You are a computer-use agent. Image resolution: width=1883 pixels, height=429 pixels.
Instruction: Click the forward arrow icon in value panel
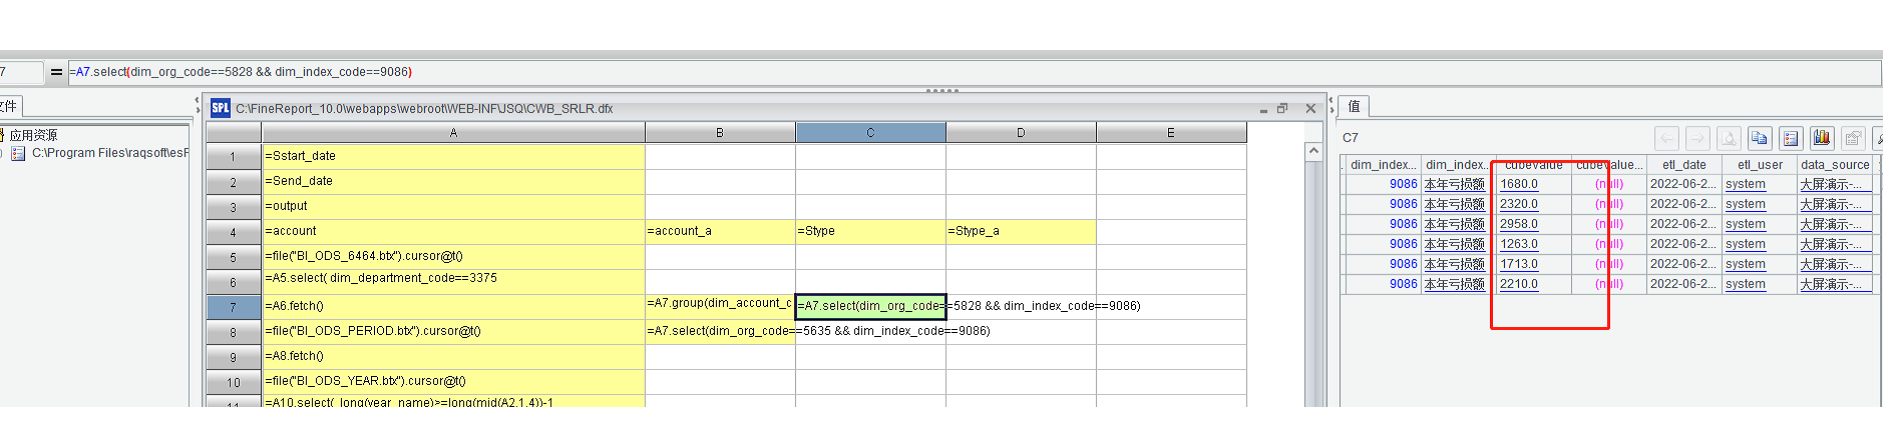point(1697,138)
